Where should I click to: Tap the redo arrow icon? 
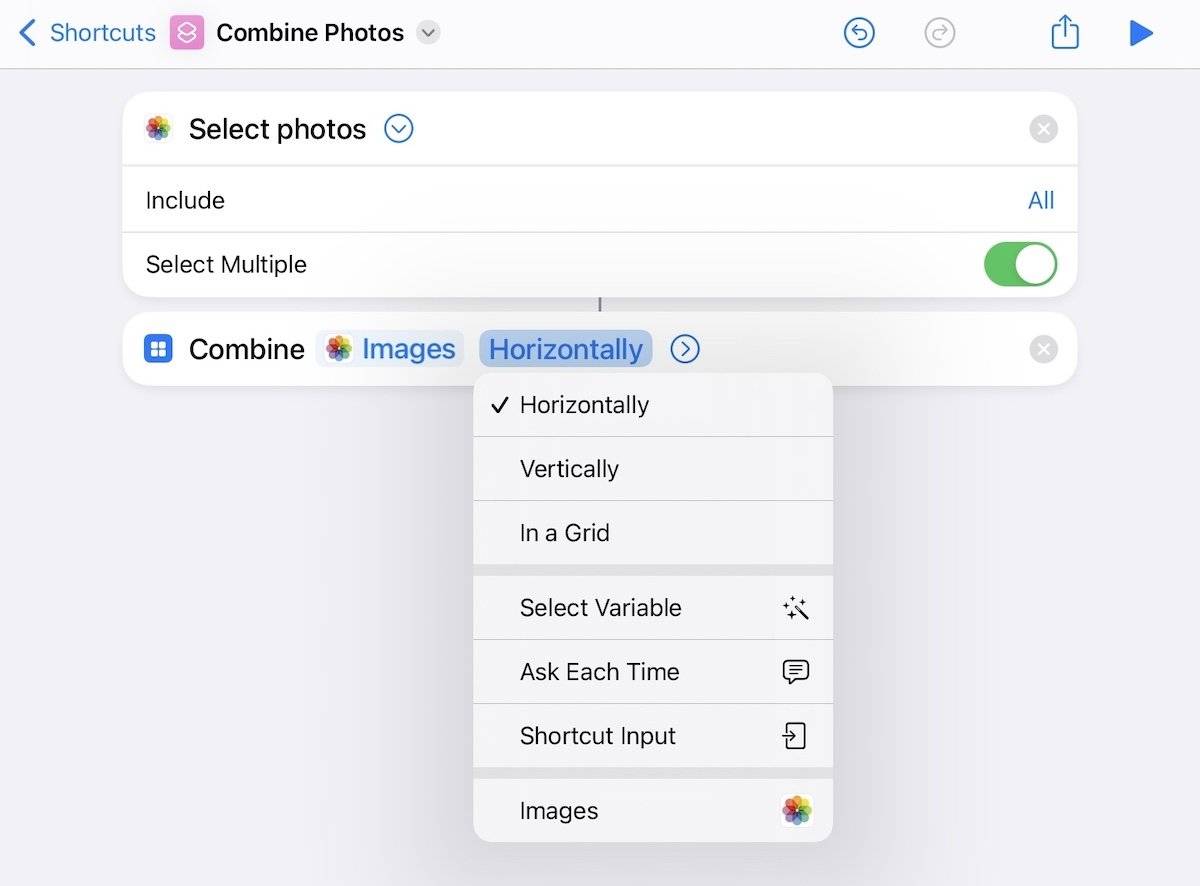tap(939, 33)
